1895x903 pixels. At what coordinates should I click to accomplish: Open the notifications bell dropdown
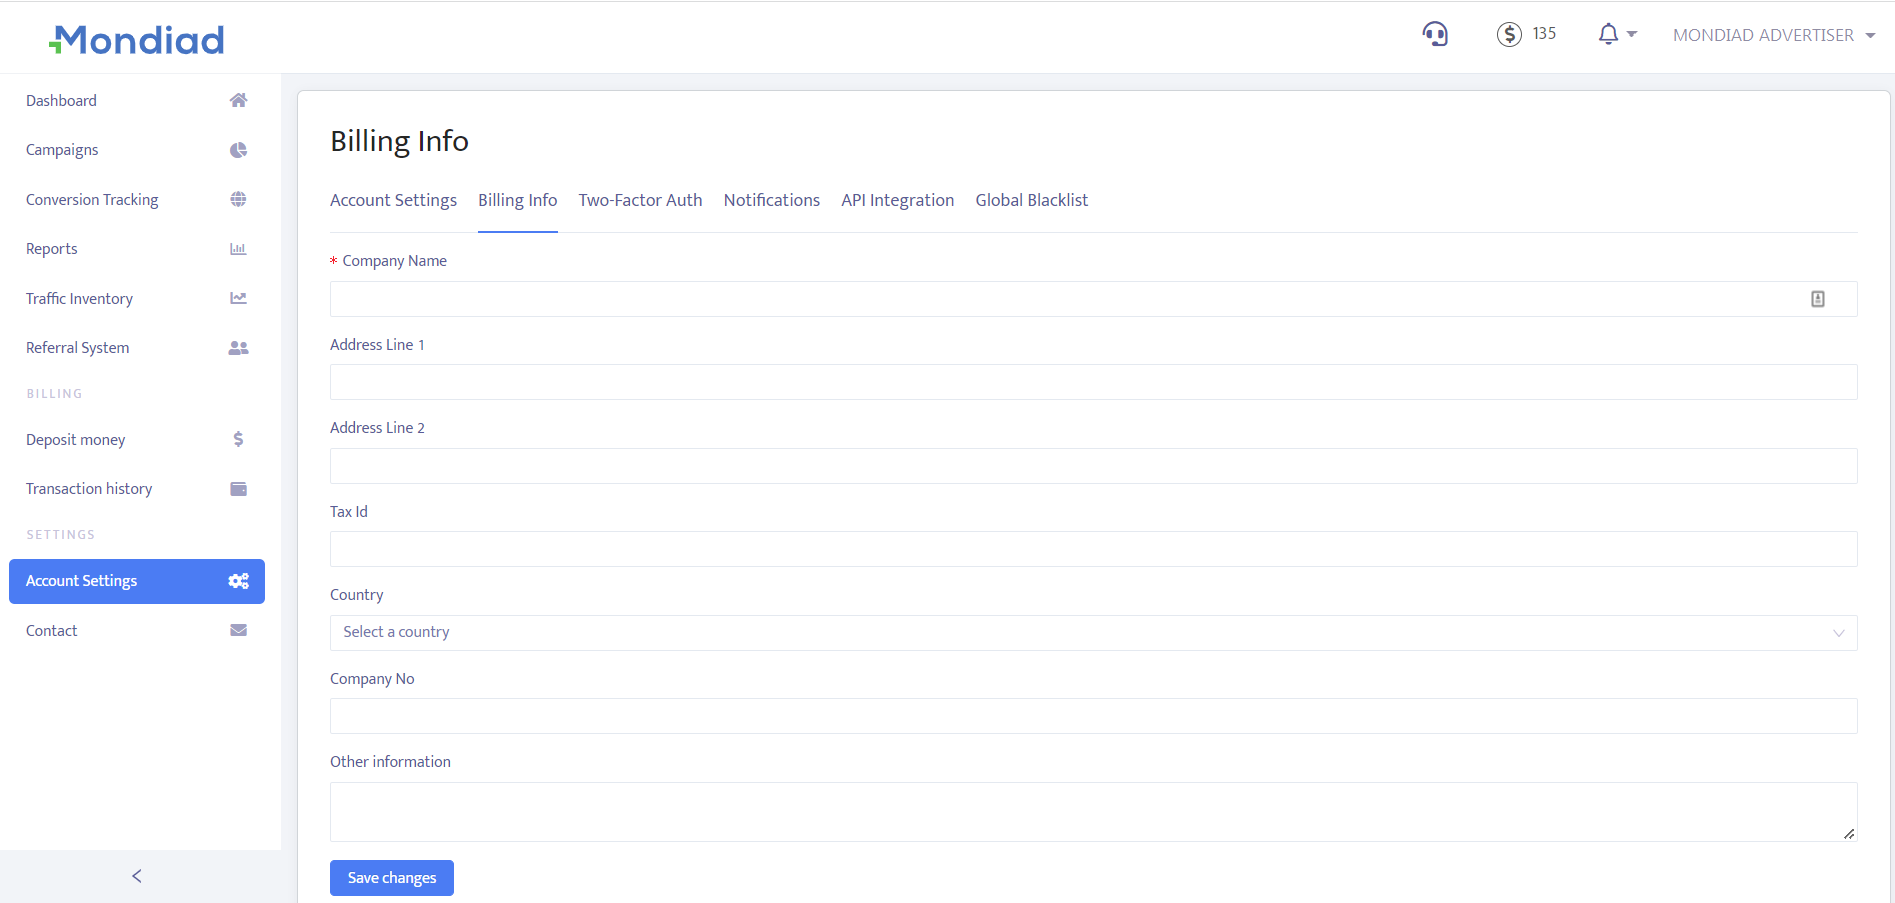coord(1615,35)
